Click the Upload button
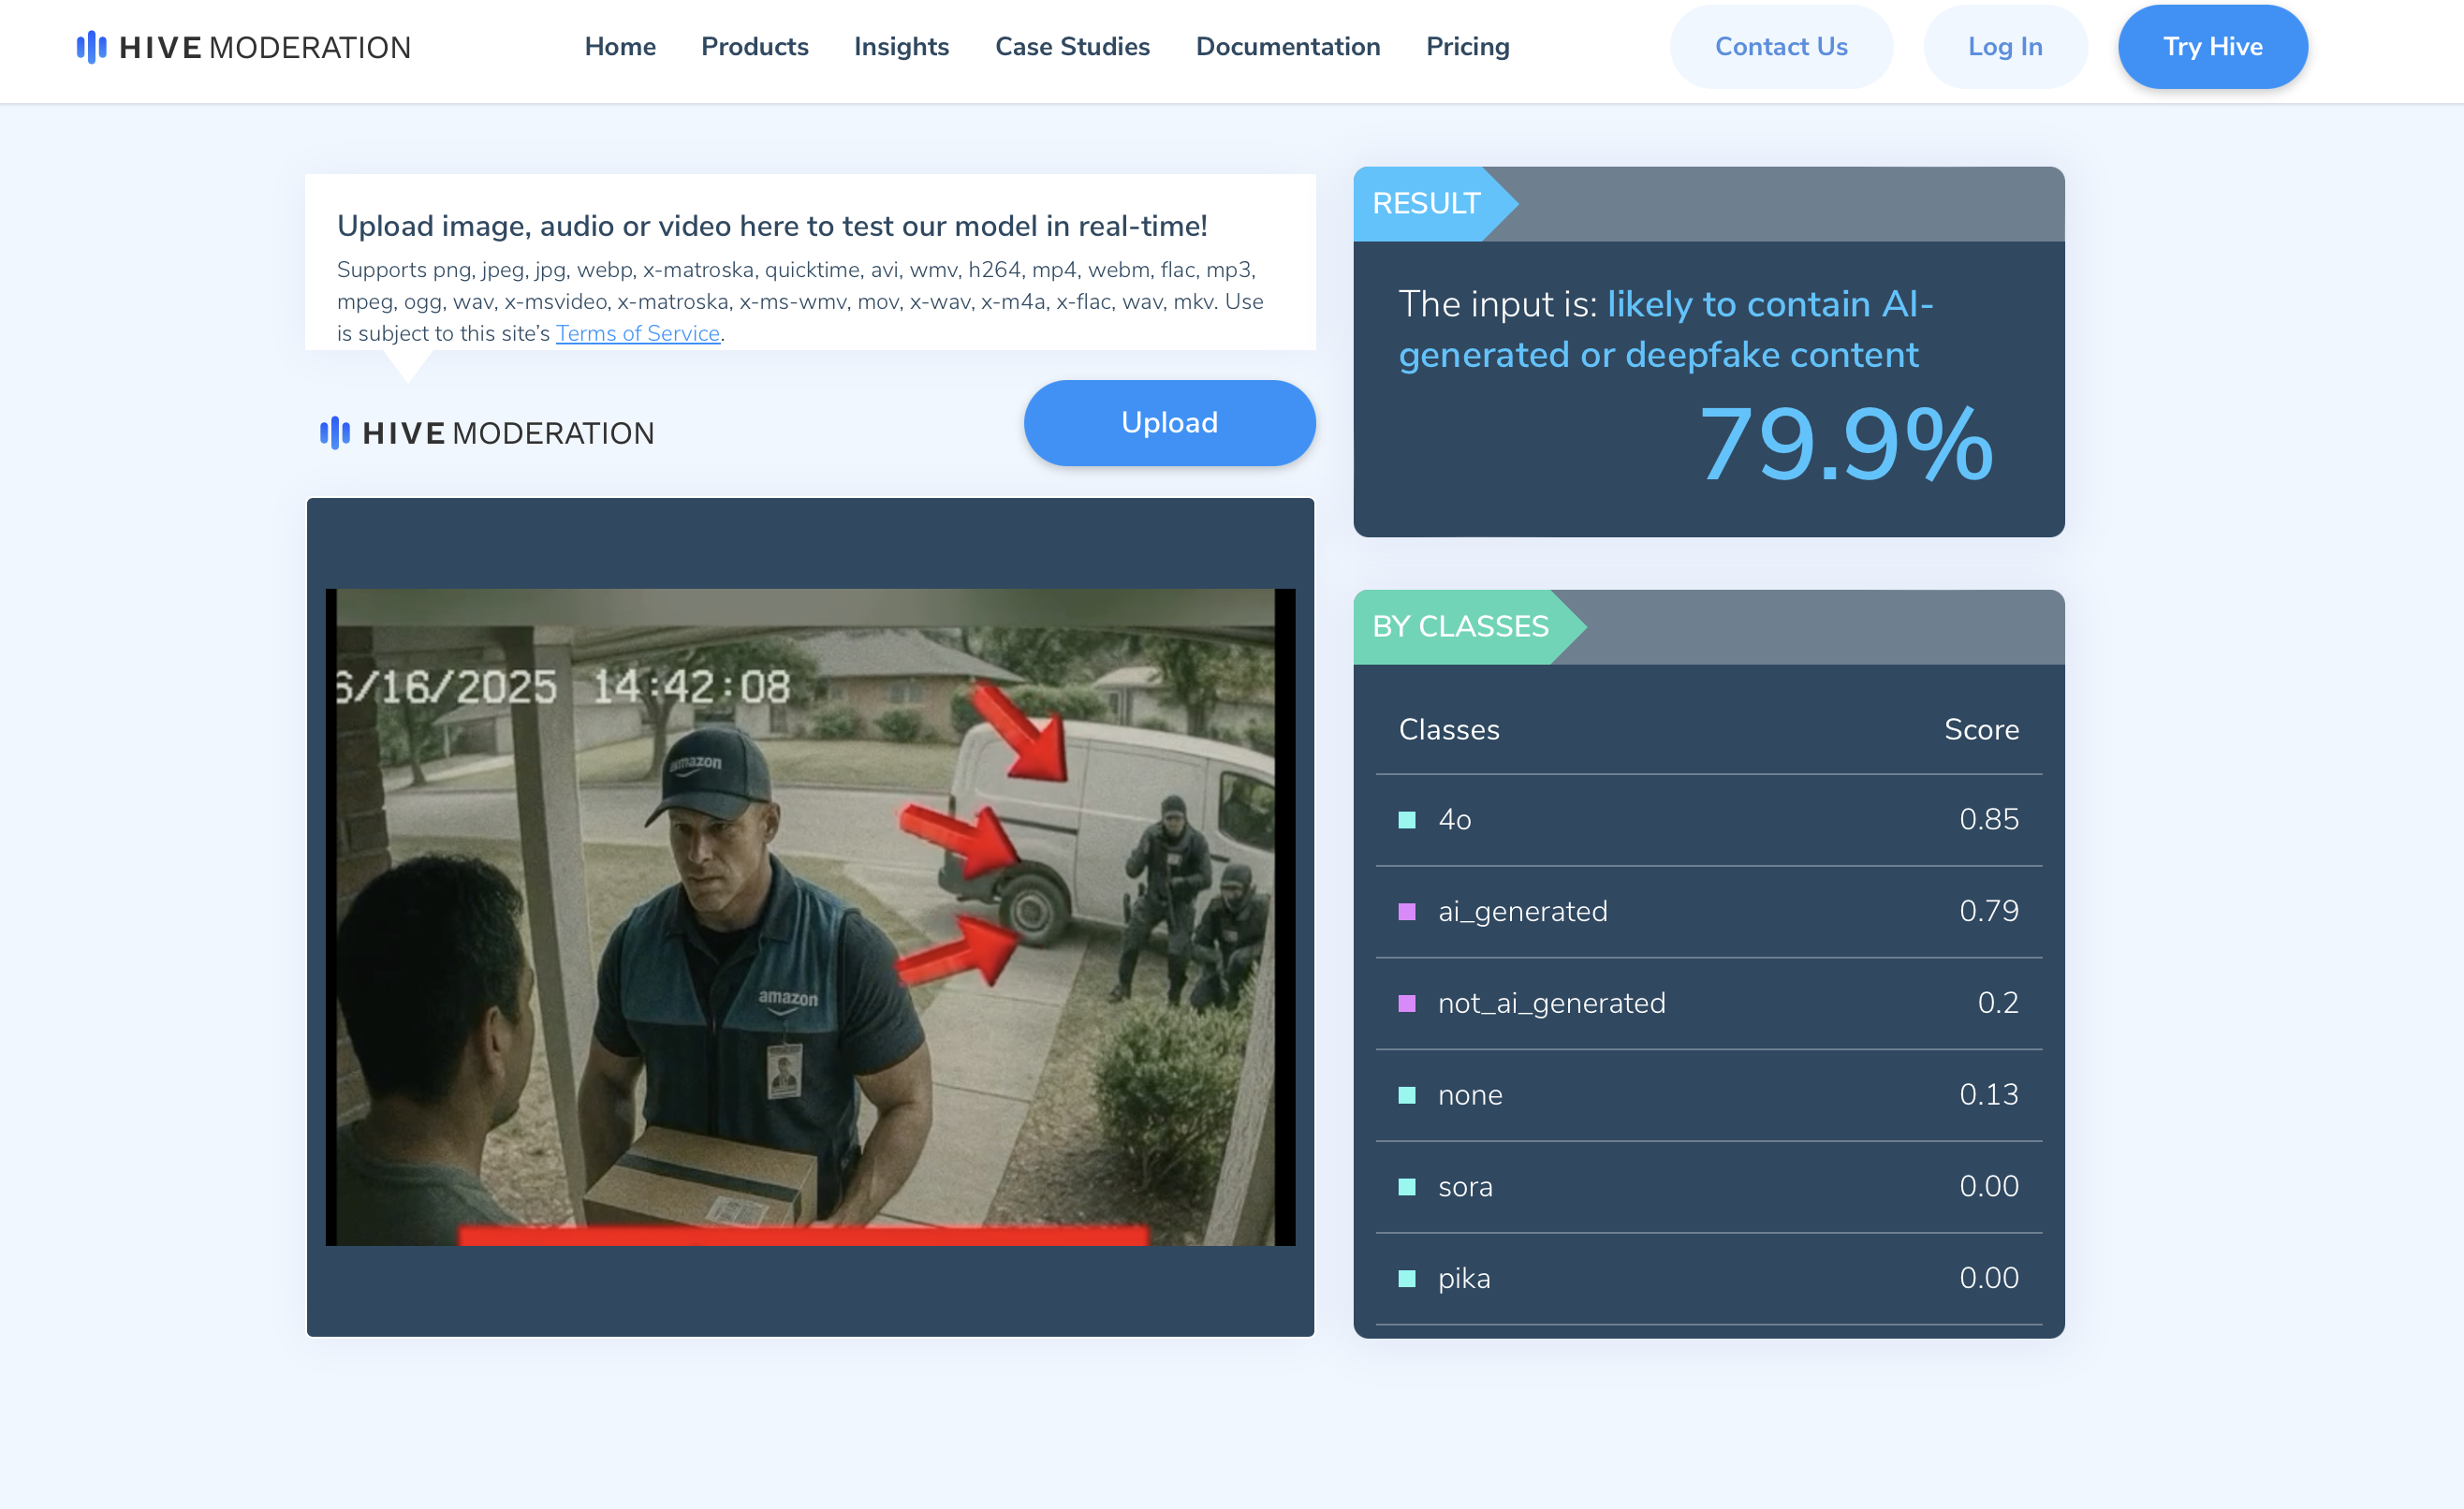Screen dimensions: 2464x1509 coord(1169,423)
